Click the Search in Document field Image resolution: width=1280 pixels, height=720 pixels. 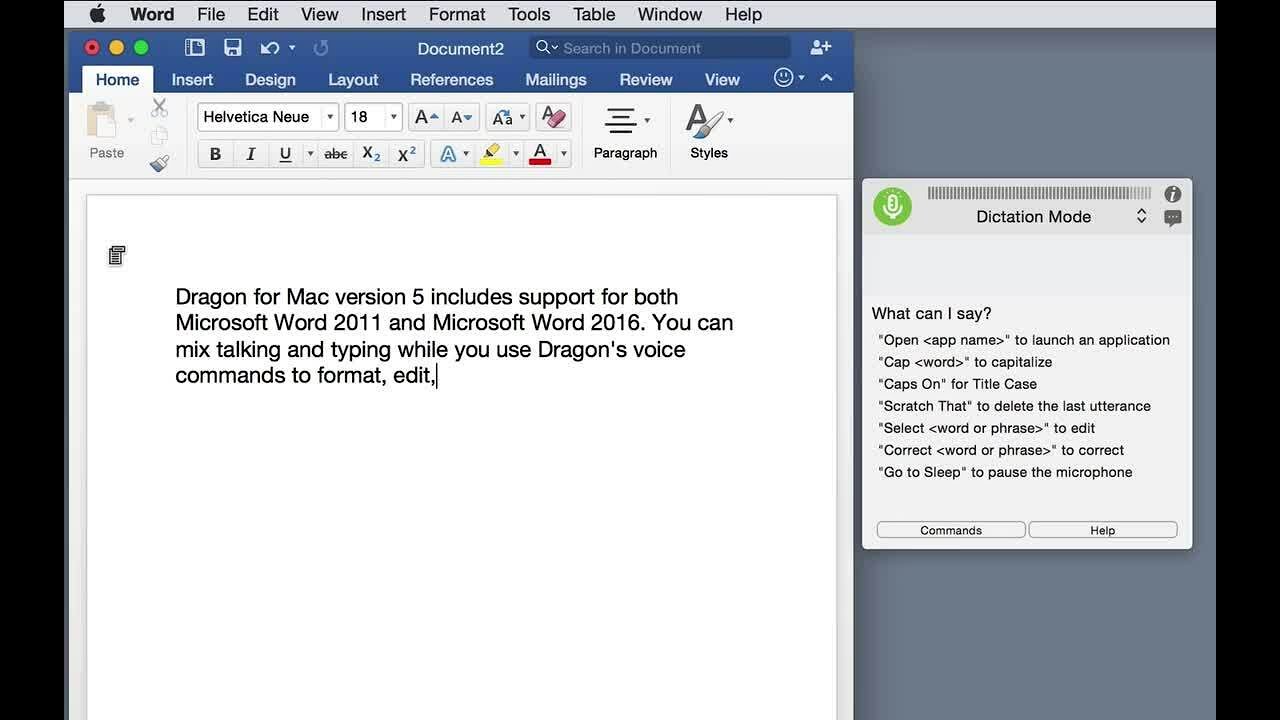click(660, 48)
